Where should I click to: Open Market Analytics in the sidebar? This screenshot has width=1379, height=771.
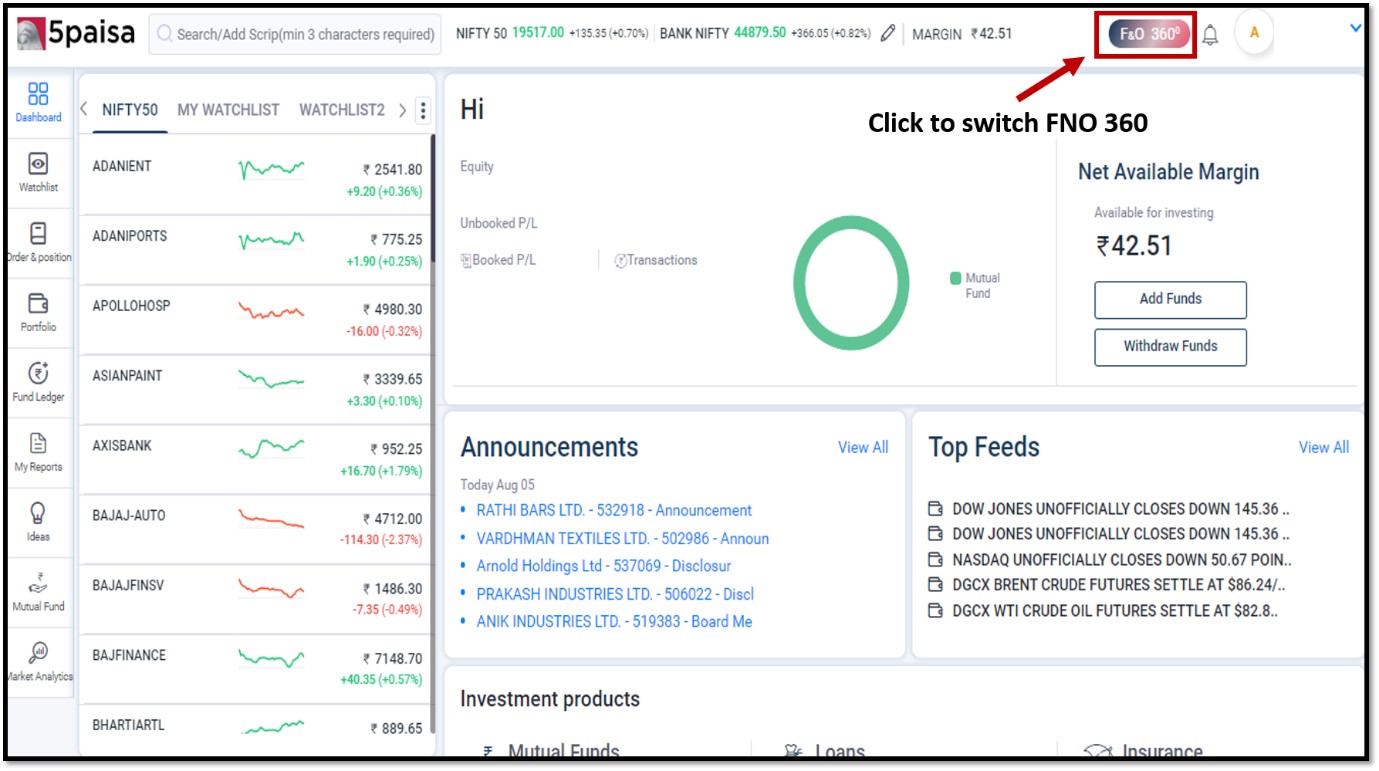(x=38, y=663)
